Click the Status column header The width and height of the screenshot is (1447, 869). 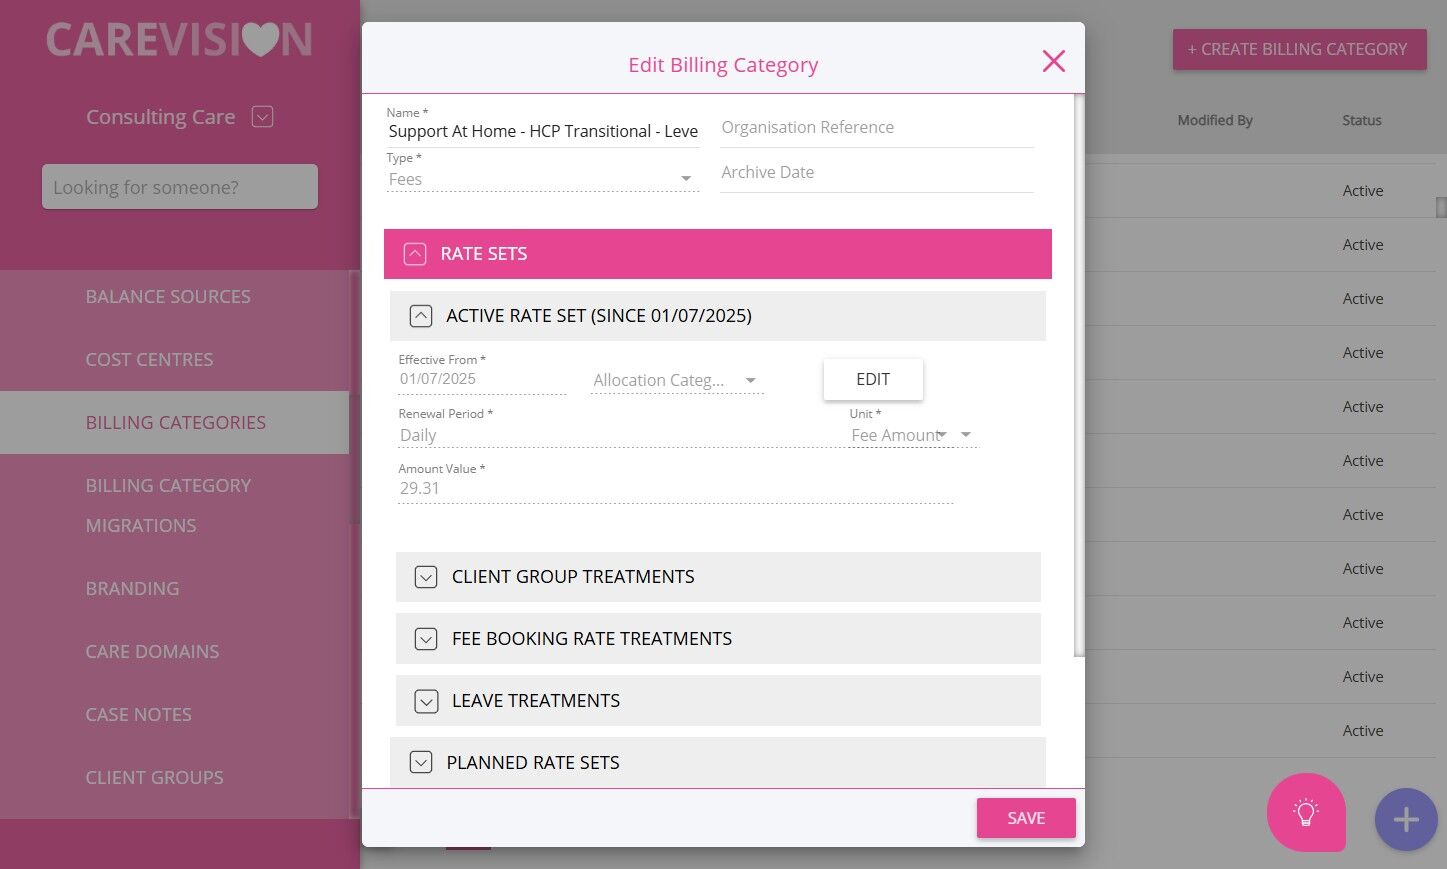point(1361,120)
